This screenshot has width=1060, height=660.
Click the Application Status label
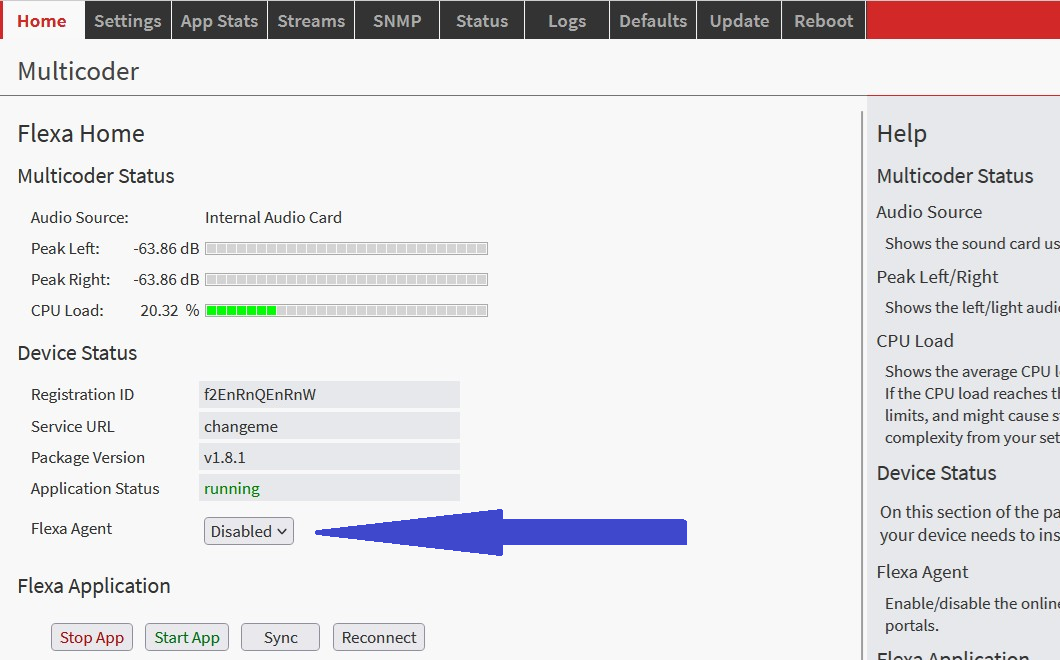(95, 489)
